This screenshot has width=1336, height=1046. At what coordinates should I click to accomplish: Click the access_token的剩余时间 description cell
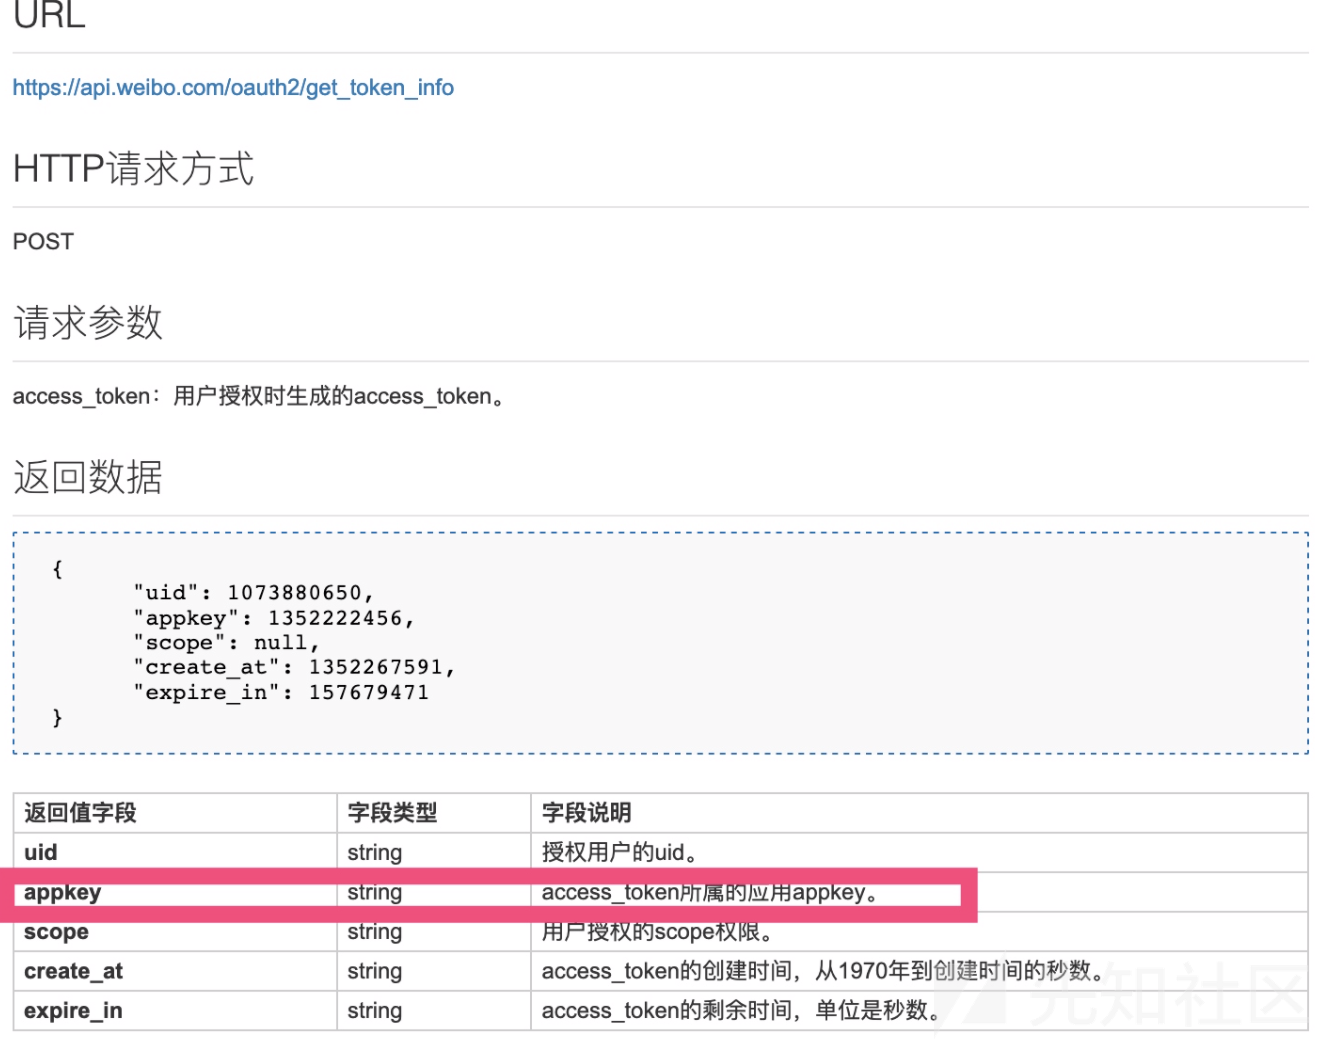tap(919, 1011)
